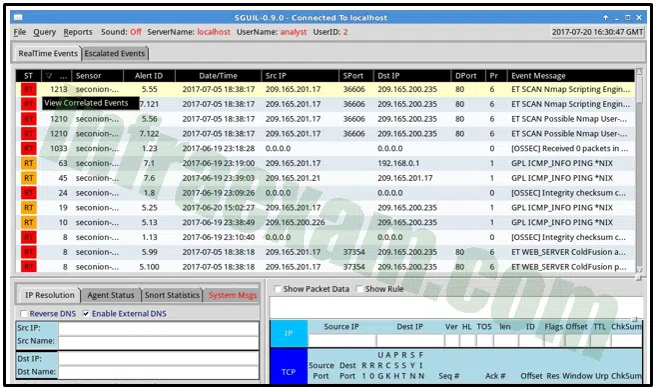Click the sort arrow in second column header
Image resolution: width=656 pixels, height=390 pixels.
point(49,76)
